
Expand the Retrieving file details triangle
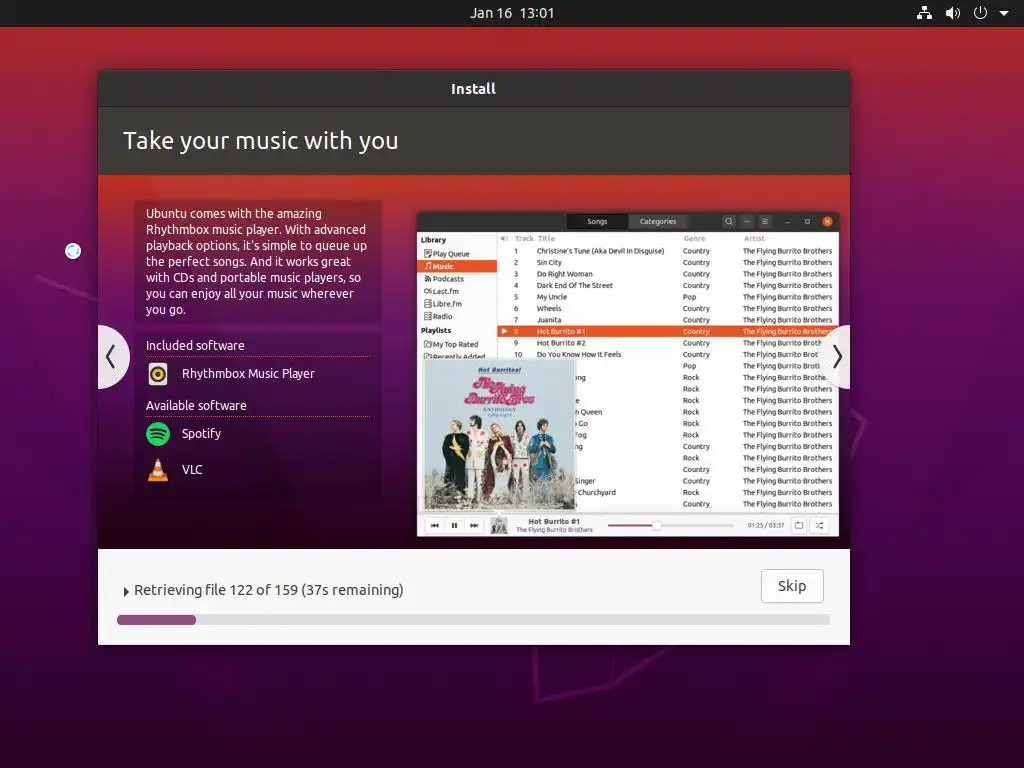pos(125,592)
